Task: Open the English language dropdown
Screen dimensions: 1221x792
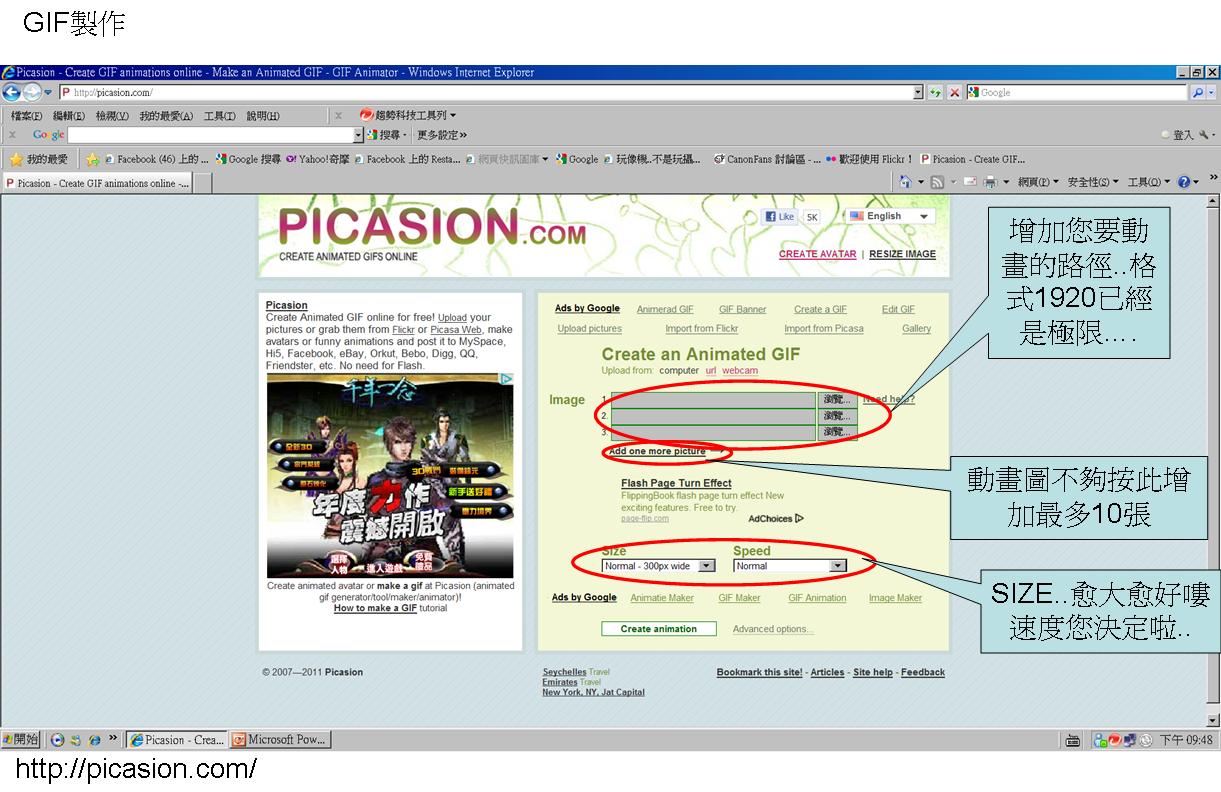Action: click(888, 216)
